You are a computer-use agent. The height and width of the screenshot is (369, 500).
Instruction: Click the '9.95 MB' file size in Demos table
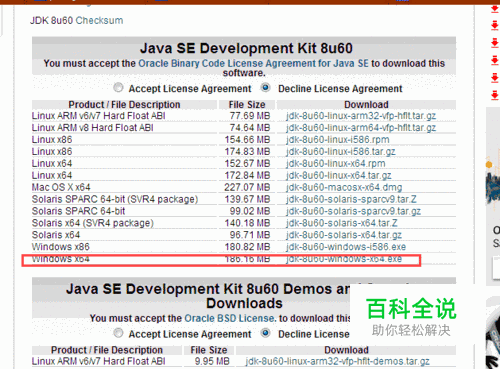(x=212, y=361)
